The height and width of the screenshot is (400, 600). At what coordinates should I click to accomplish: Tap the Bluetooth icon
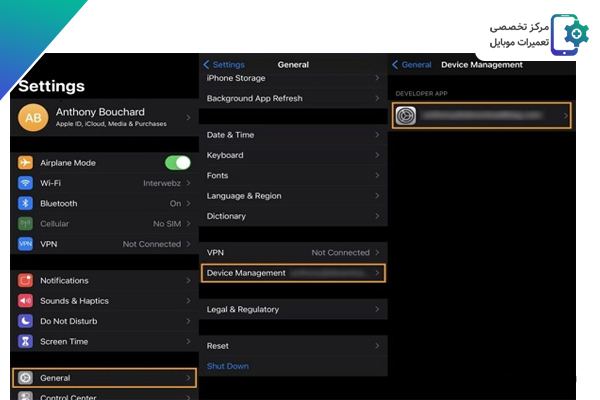click(x=25, y=203)
